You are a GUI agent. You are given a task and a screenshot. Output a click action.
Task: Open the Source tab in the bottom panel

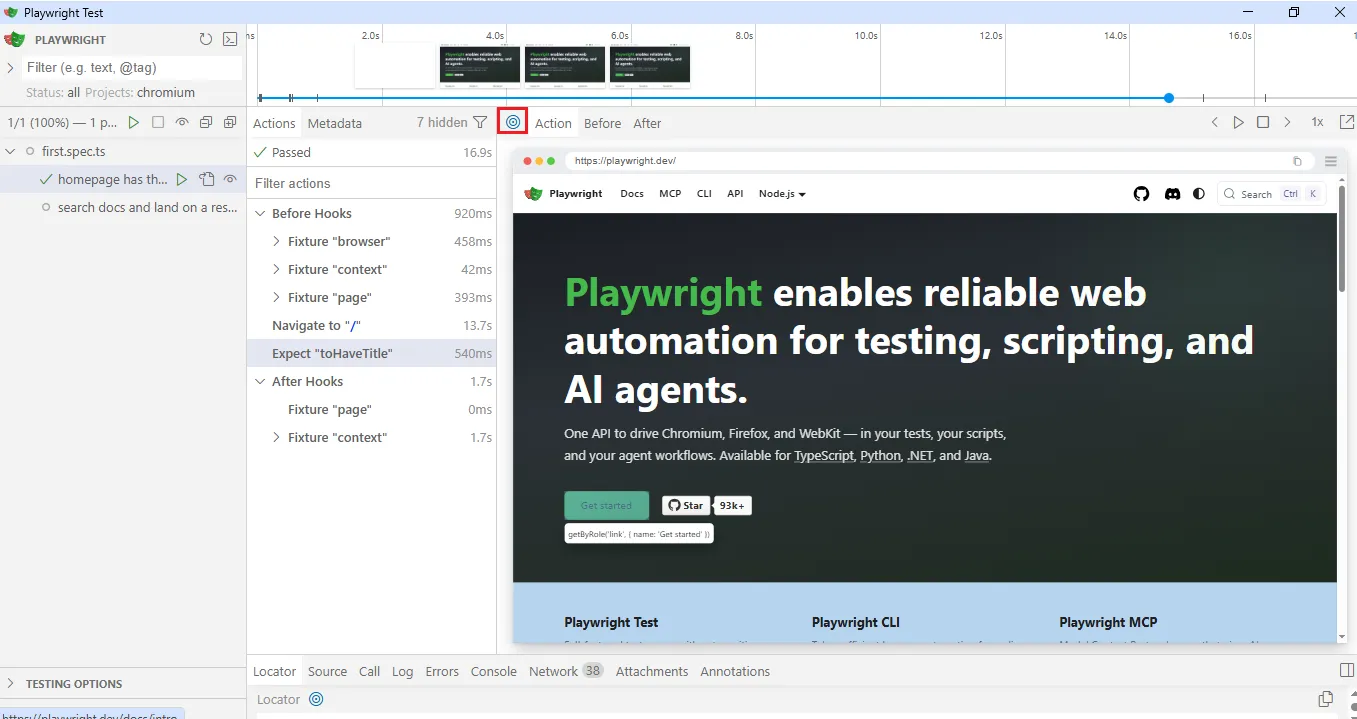tap(327, 671)
